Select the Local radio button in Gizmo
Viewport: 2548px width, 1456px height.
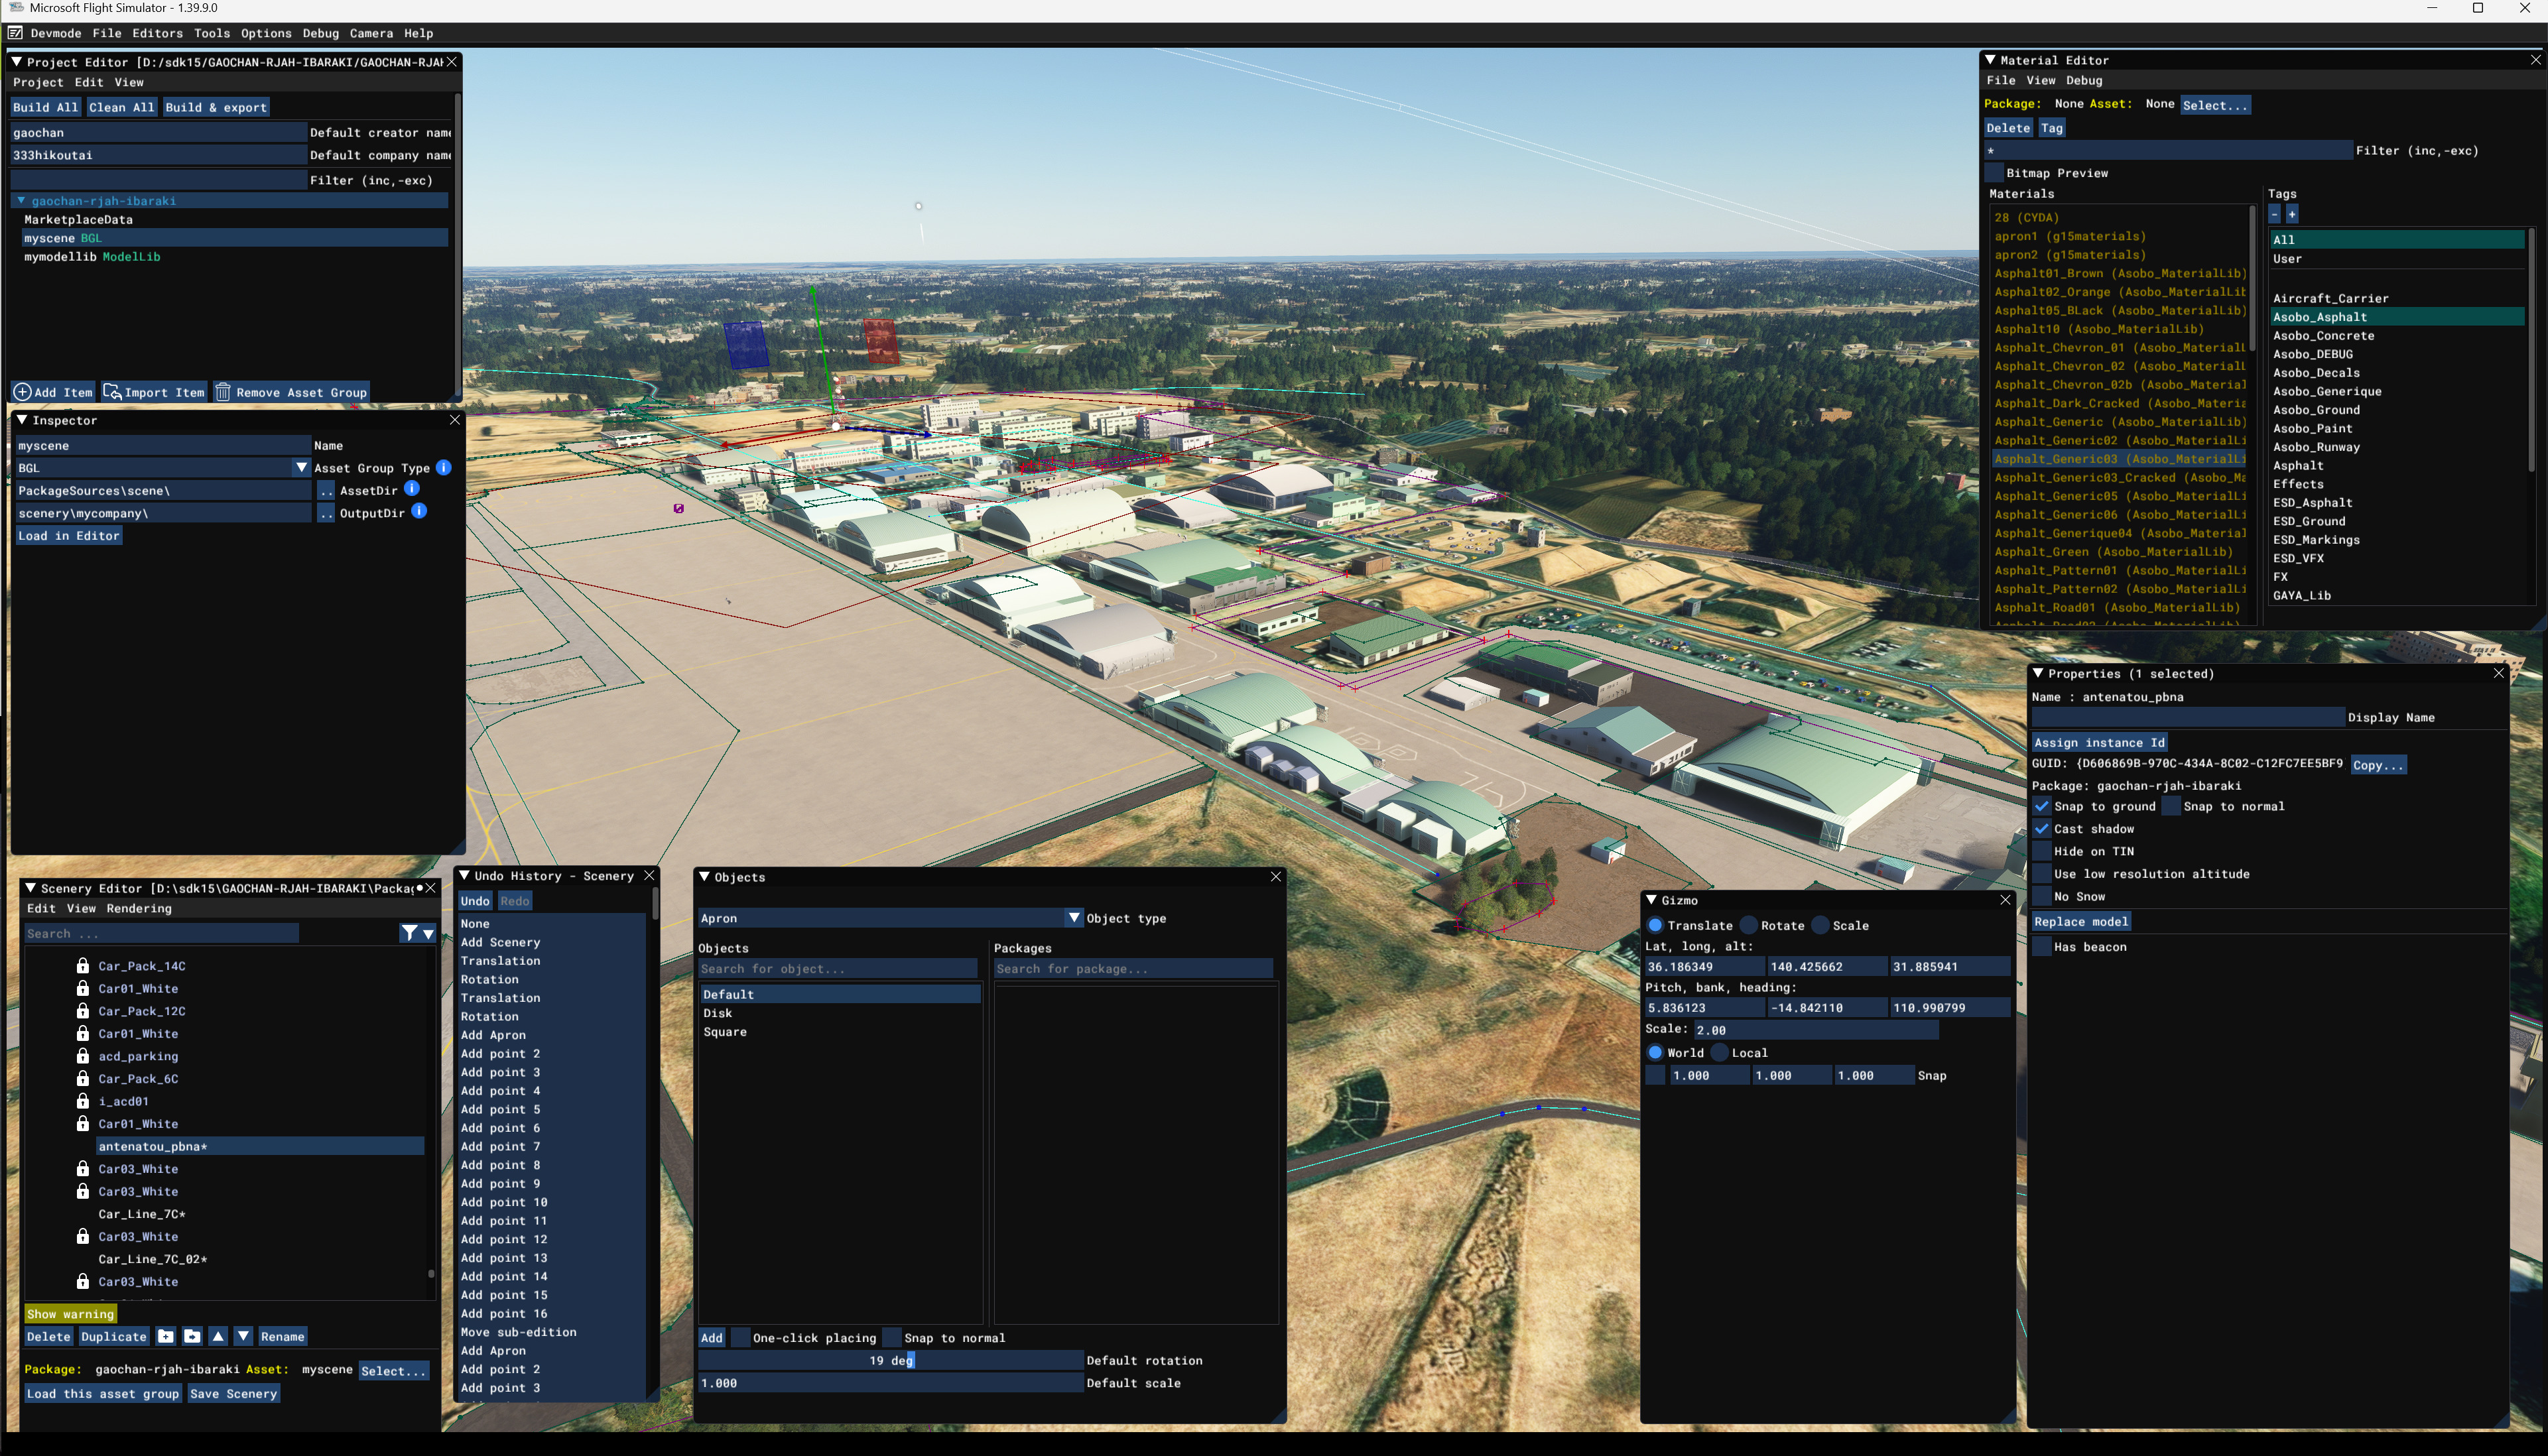point(1720,1053)
